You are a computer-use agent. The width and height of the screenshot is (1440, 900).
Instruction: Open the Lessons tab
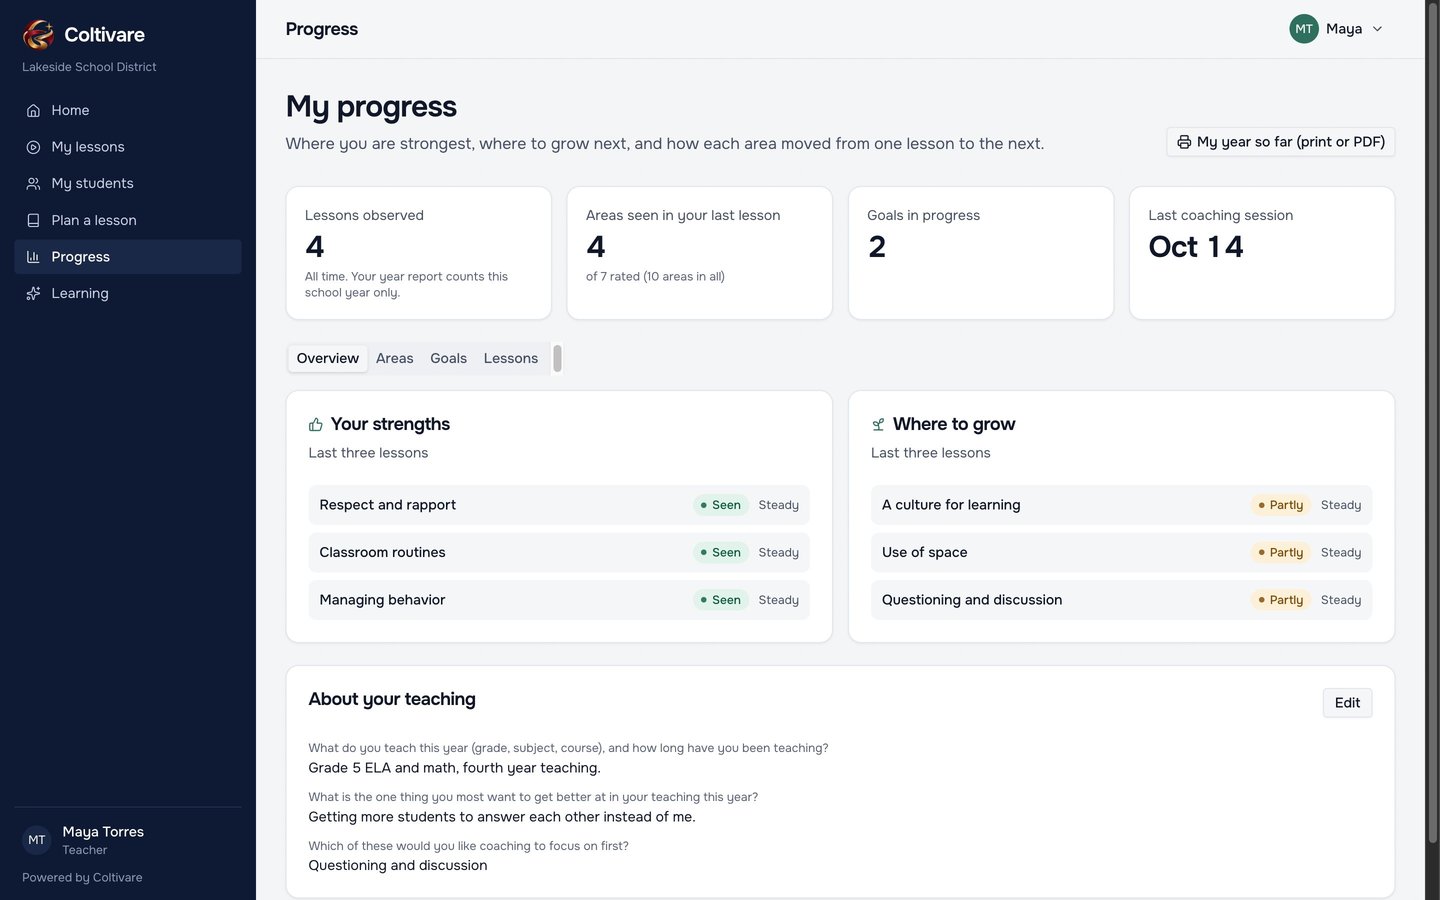tap(511, 358)
